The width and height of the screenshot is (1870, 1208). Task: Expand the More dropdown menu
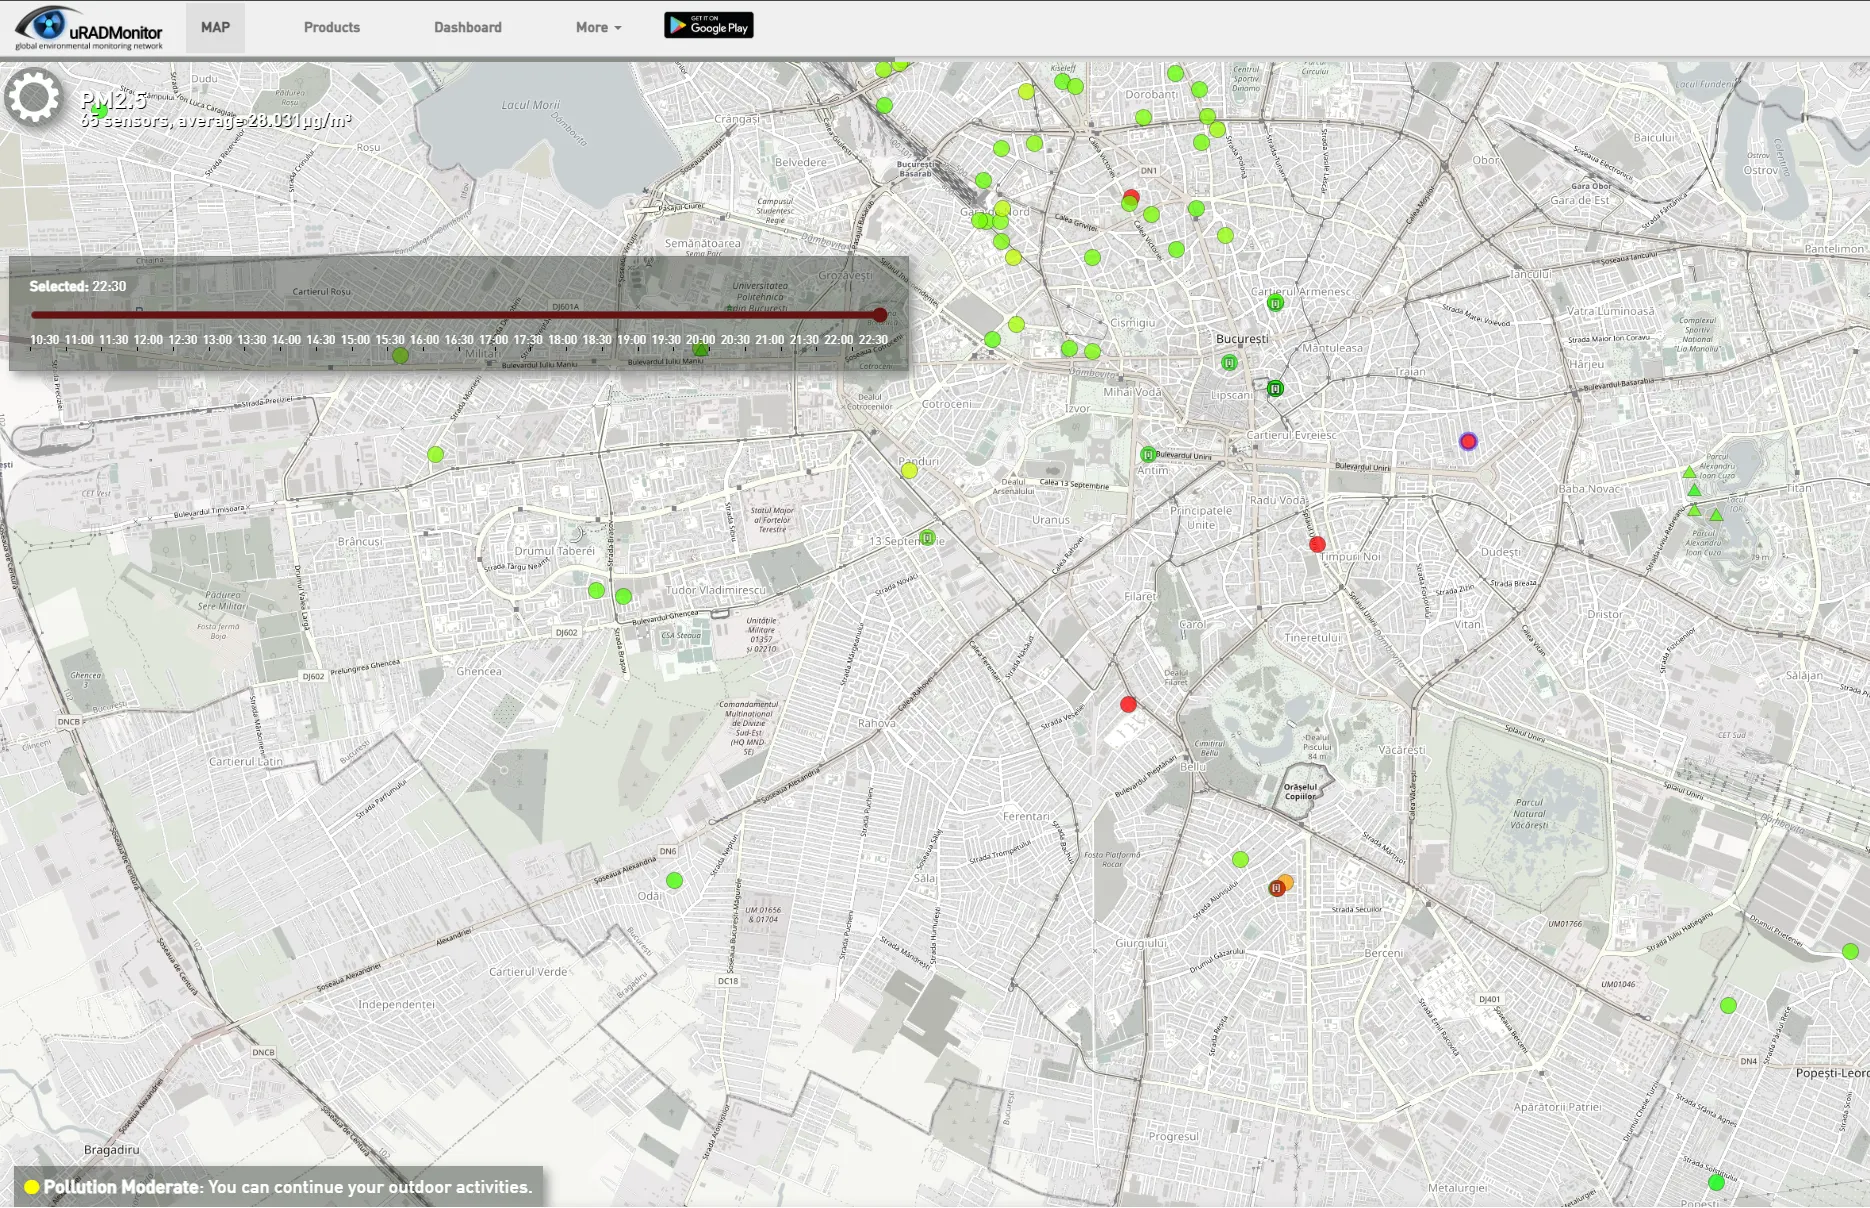598,27
